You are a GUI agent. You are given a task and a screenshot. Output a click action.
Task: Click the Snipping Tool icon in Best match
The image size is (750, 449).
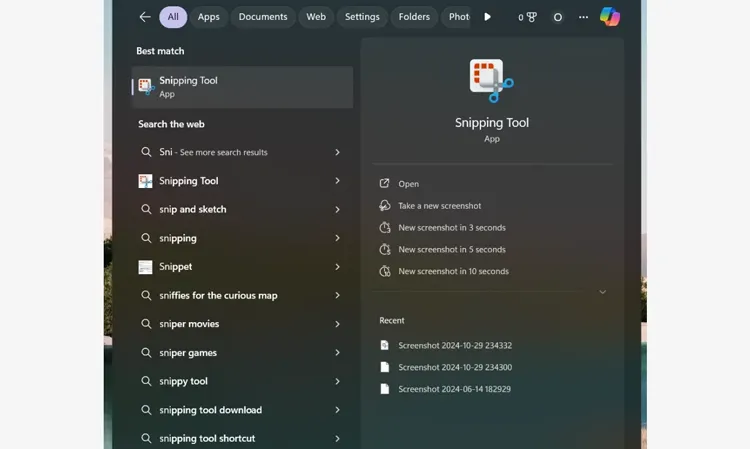coord(146,87)
